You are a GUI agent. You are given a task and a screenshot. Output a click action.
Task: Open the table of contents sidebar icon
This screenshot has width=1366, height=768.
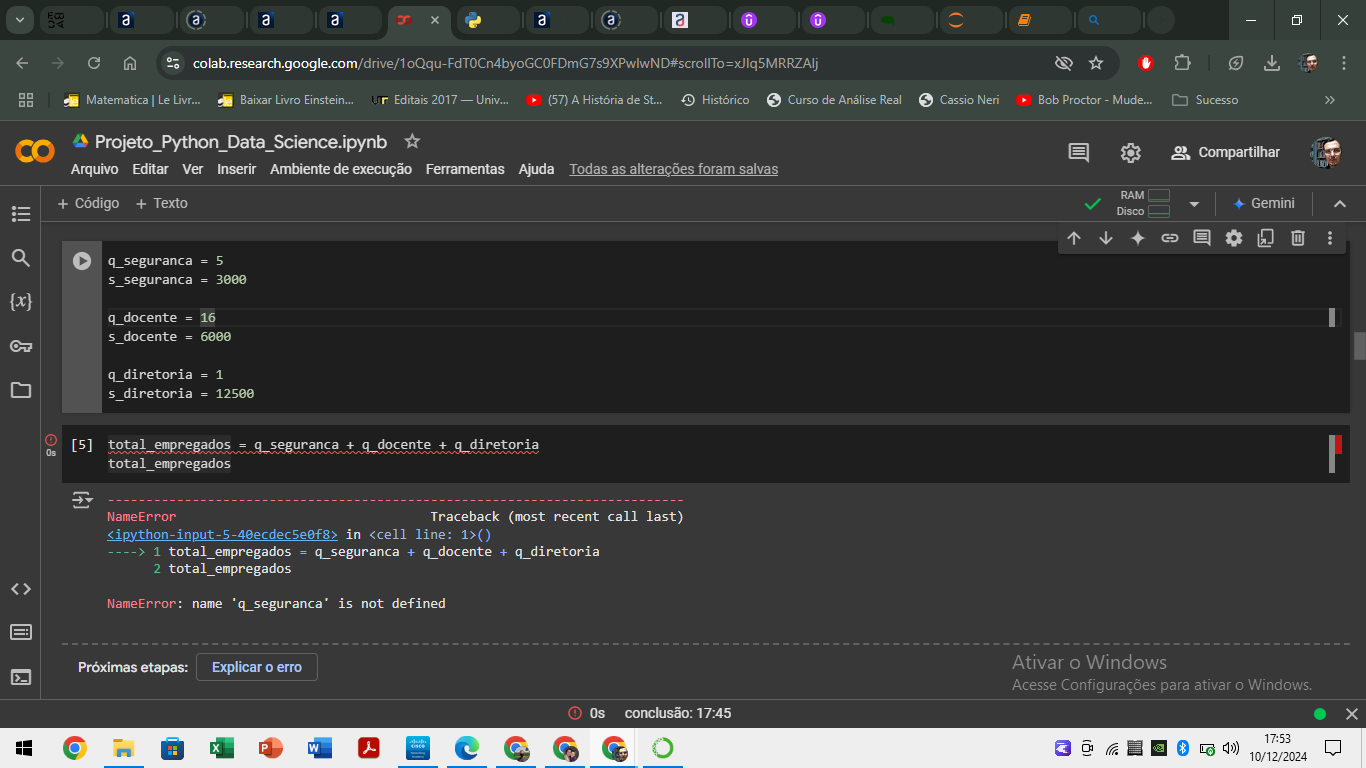pyautogui.click(x=21, y=214)
